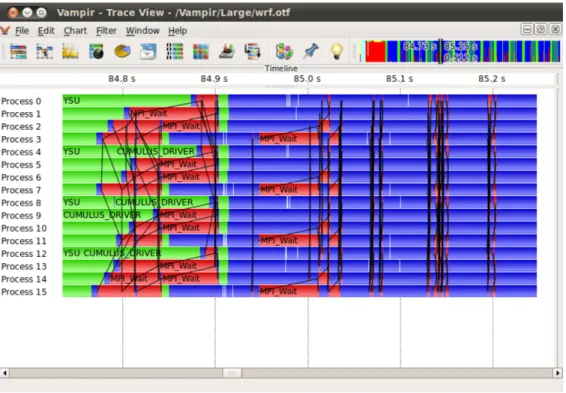The width and height of the screenshot is (566, 393).
Task: Select the Process 4 row label
Action: click(x=21, y=152)
